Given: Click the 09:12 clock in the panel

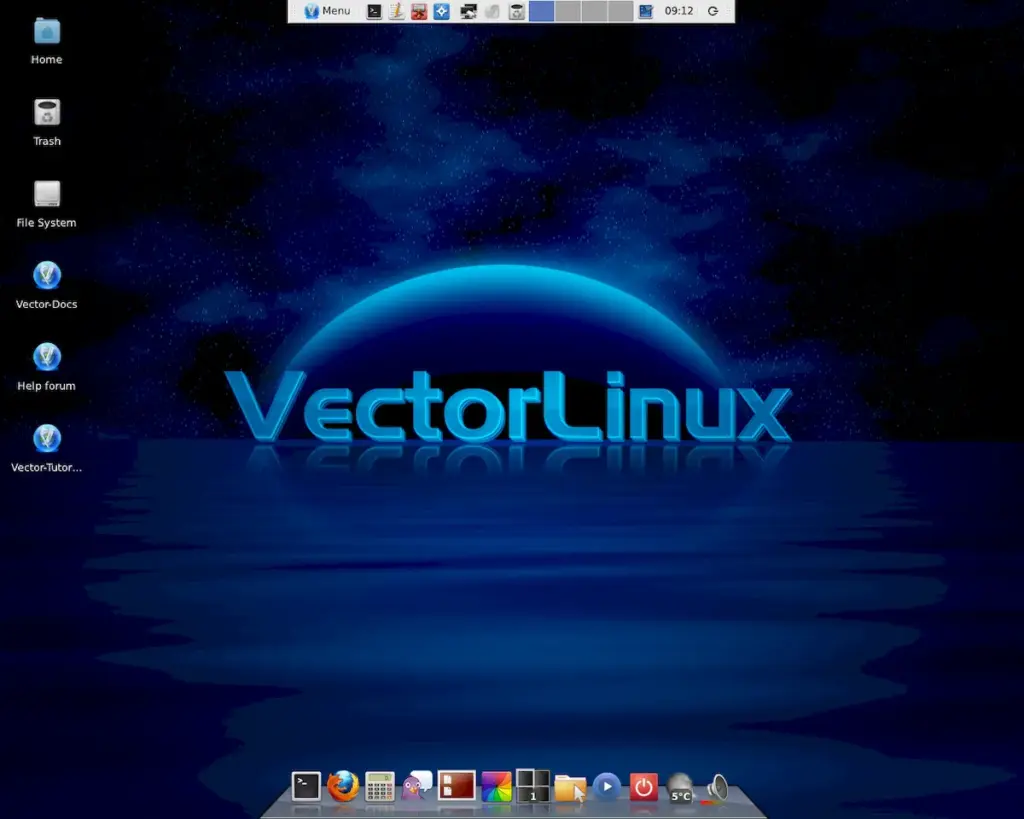Looking at the screenshot, I should pos(679,11).
